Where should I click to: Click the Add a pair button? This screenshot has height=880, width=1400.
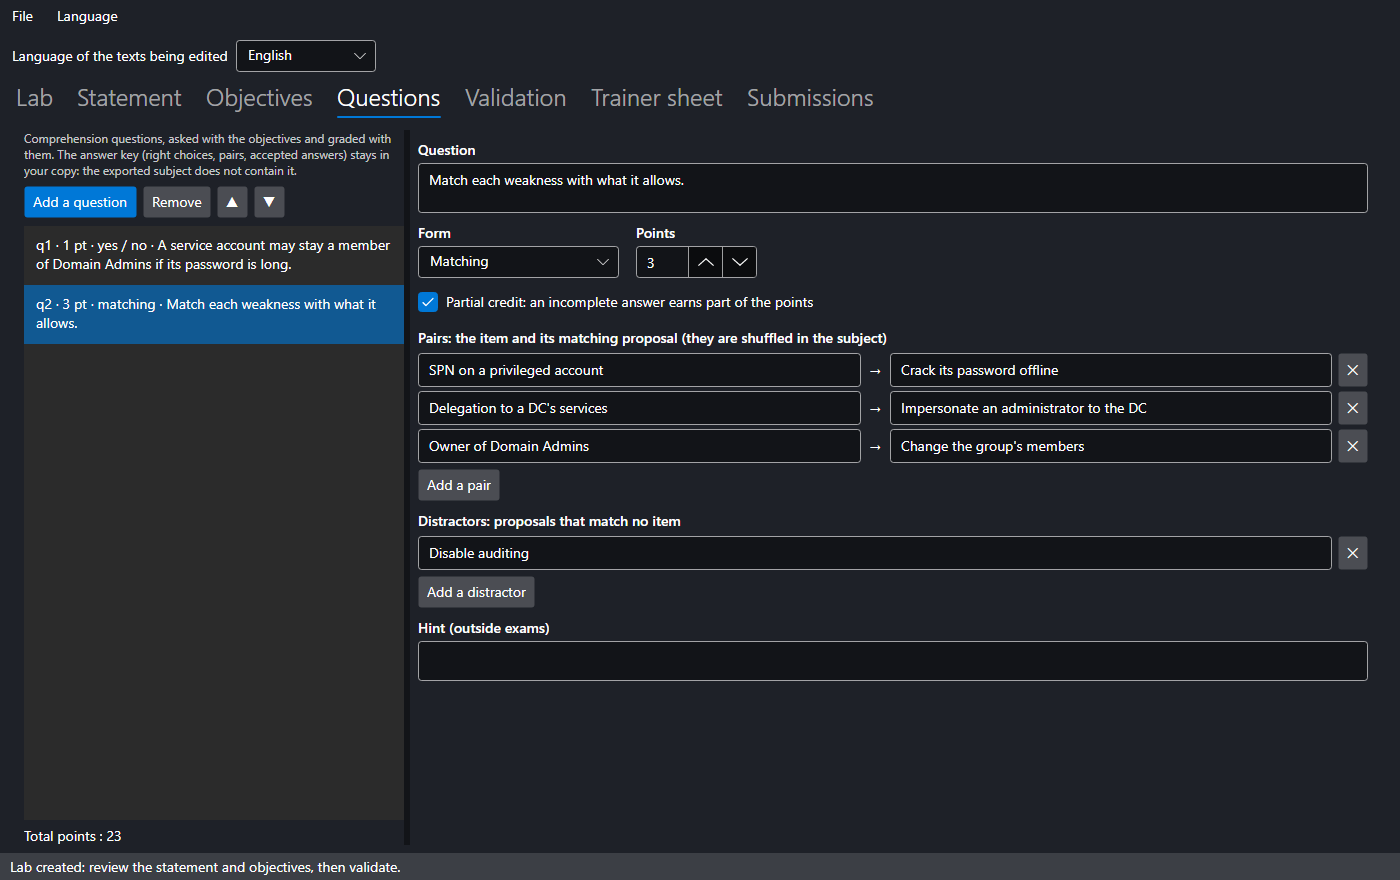pyautogui.click(x=459, y=485)
